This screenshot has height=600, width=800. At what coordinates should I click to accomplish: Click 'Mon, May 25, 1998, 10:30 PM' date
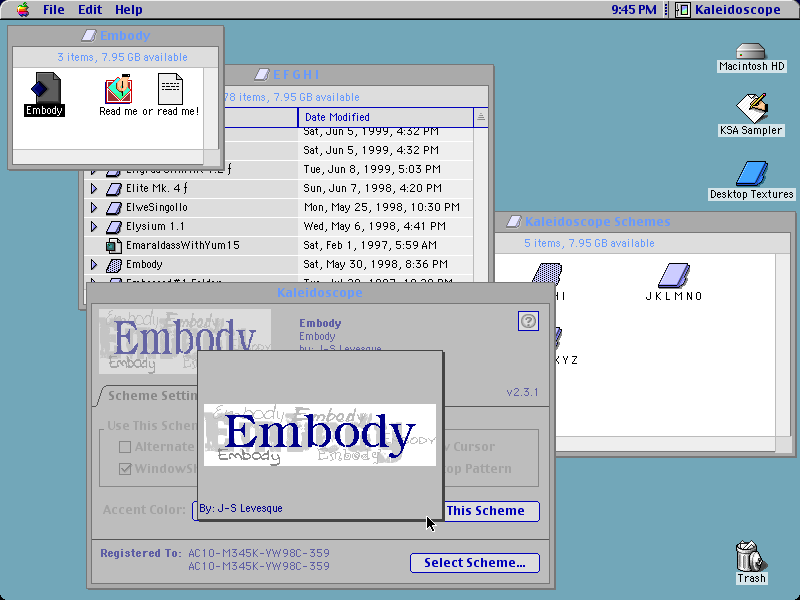(x=382, y=207)
